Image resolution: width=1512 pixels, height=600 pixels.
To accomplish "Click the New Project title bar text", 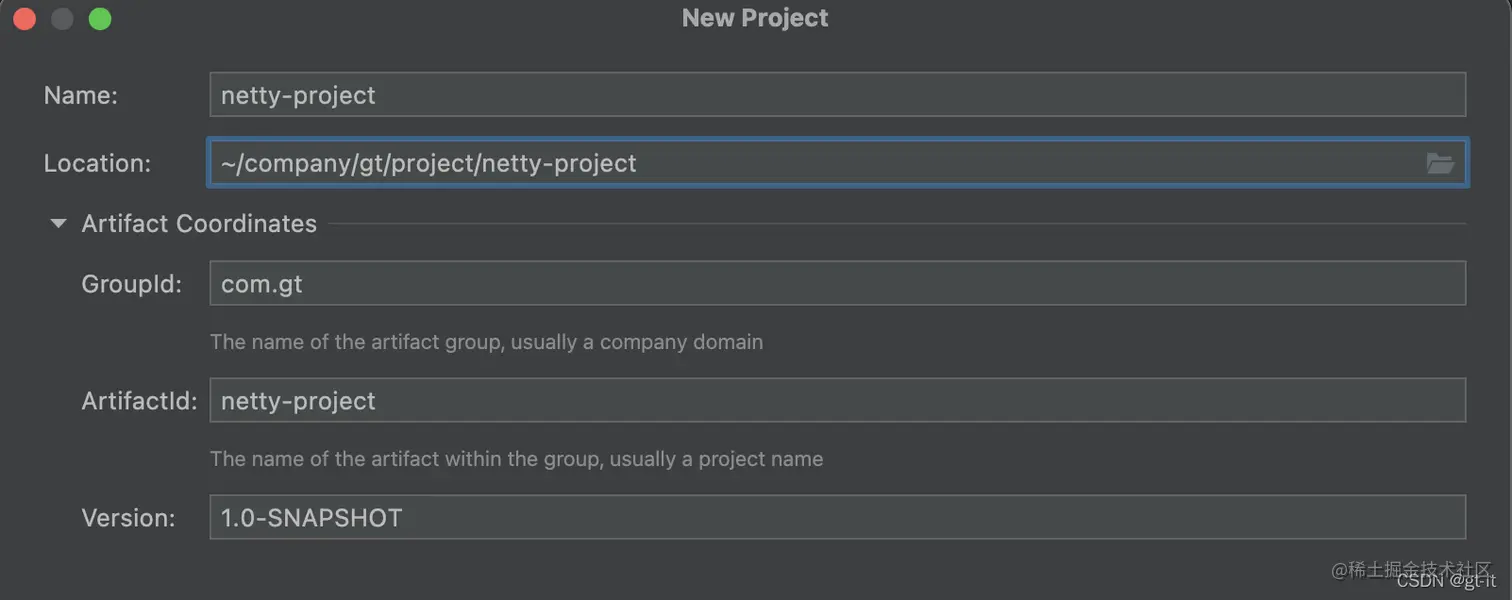I will pos(755,18).
